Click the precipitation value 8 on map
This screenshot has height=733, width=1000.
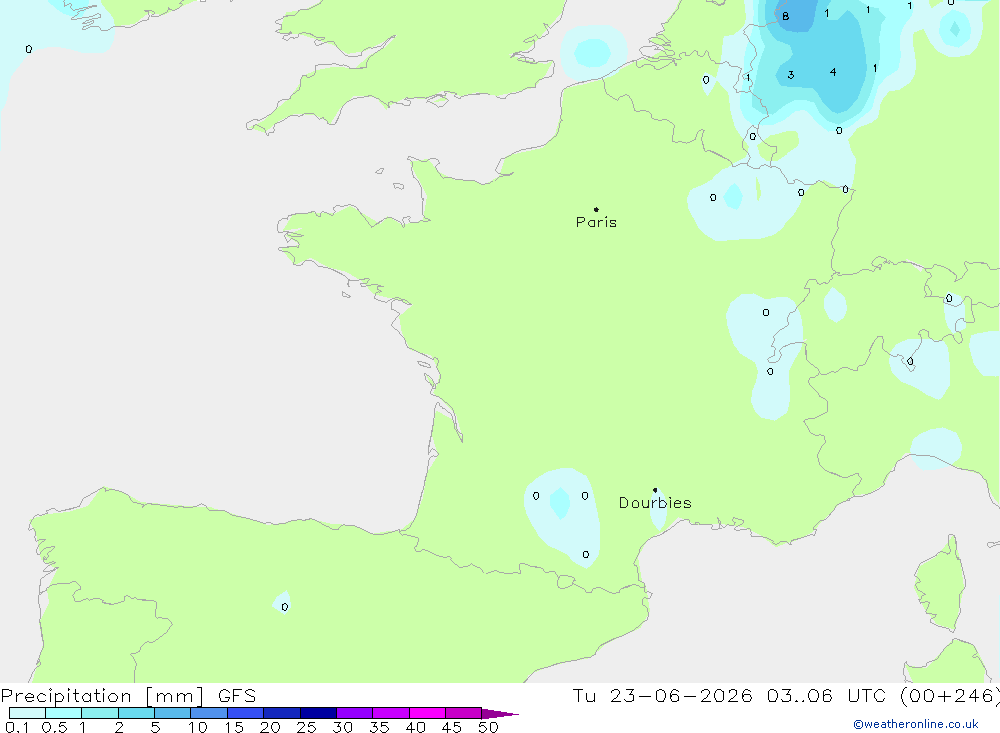point(786,17)
